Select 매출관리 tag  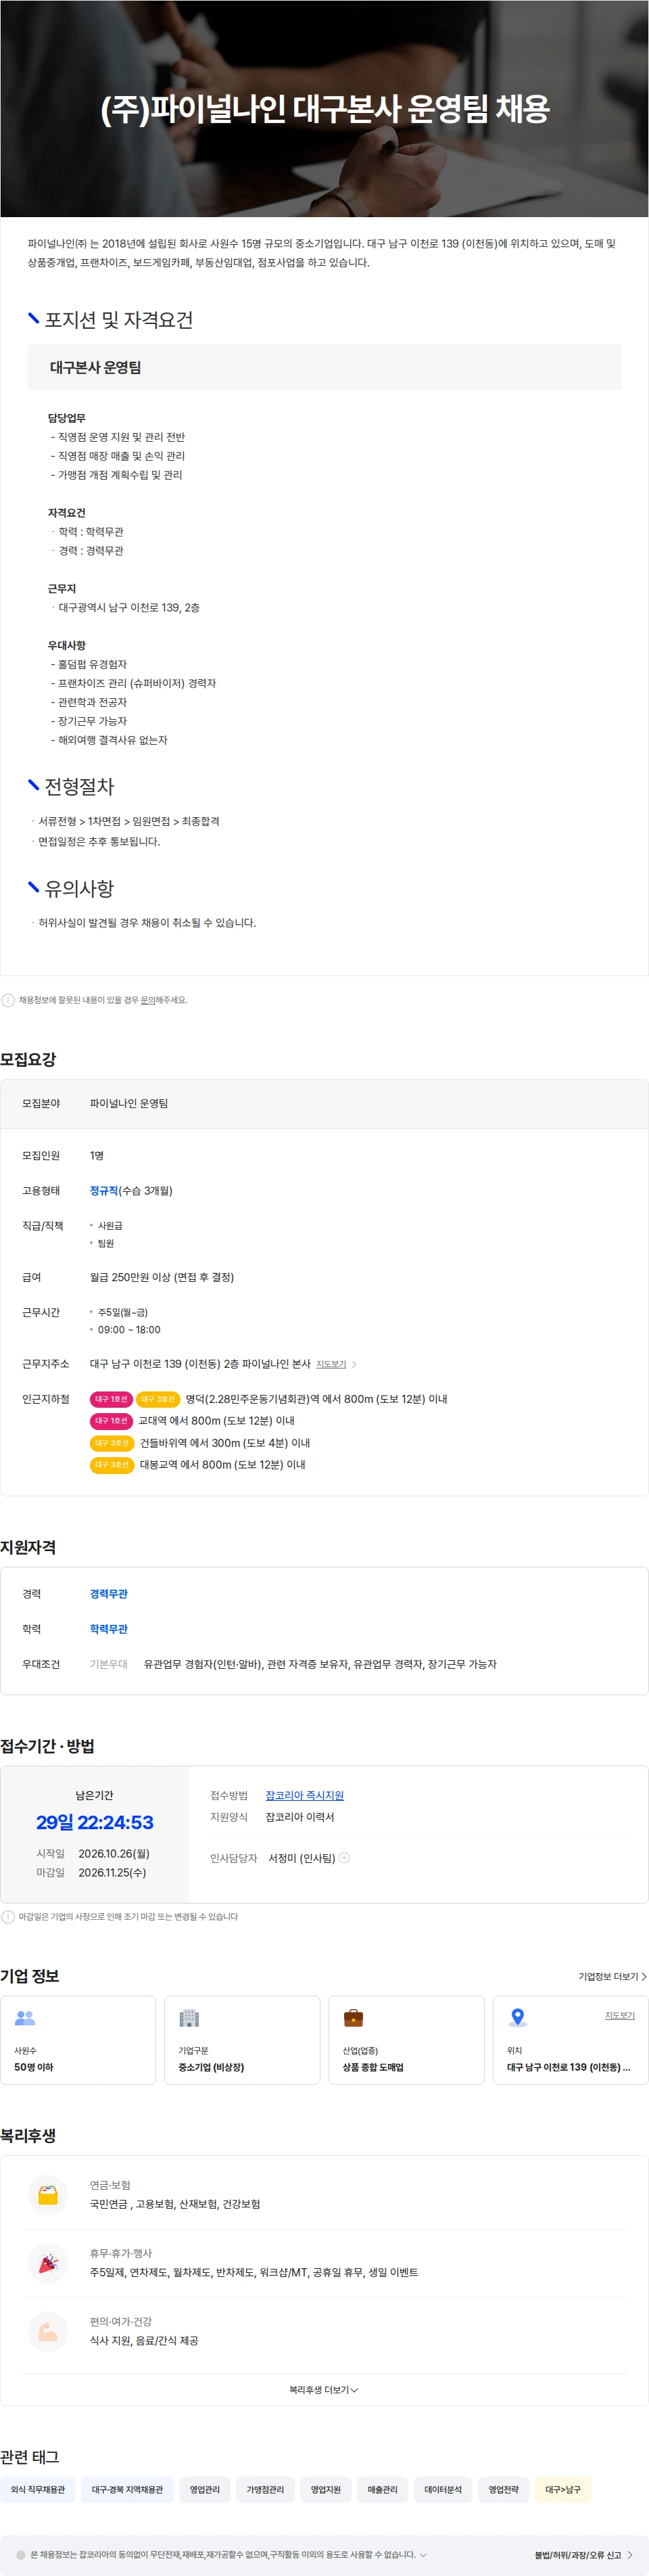point(382,2490)
